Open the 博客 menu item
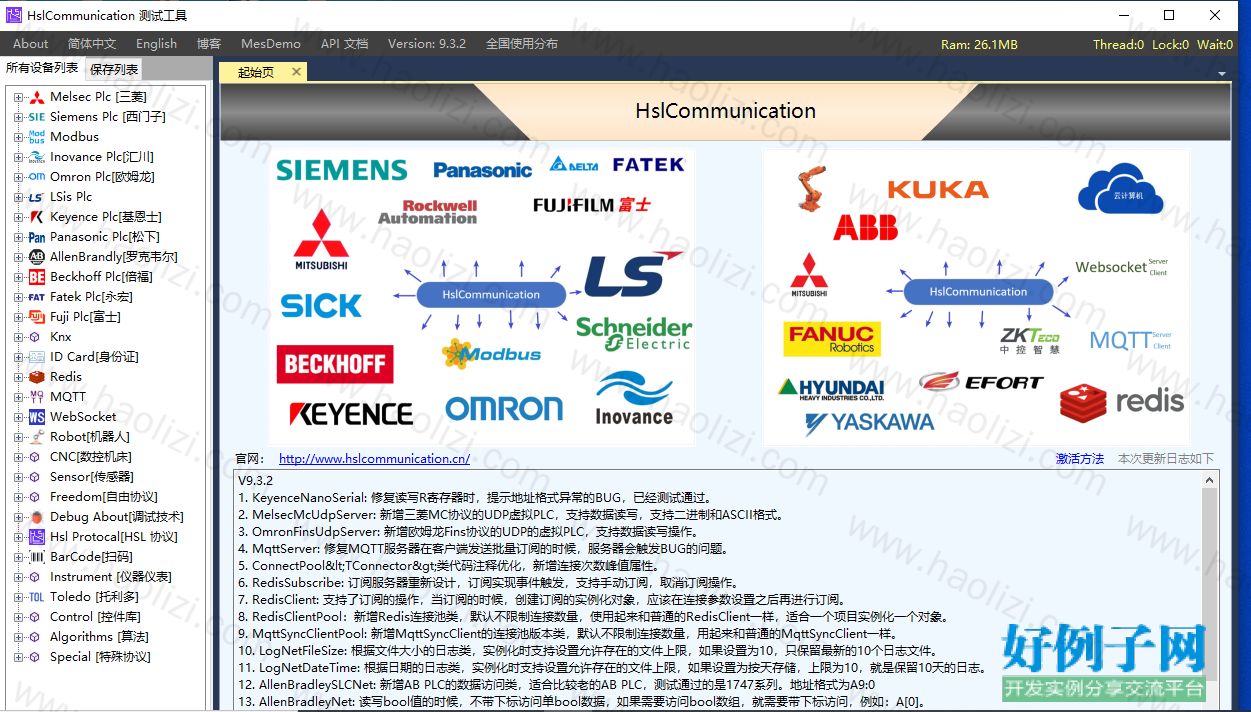The width and height of the screenshot is (1251, 712). click(209, 44)
